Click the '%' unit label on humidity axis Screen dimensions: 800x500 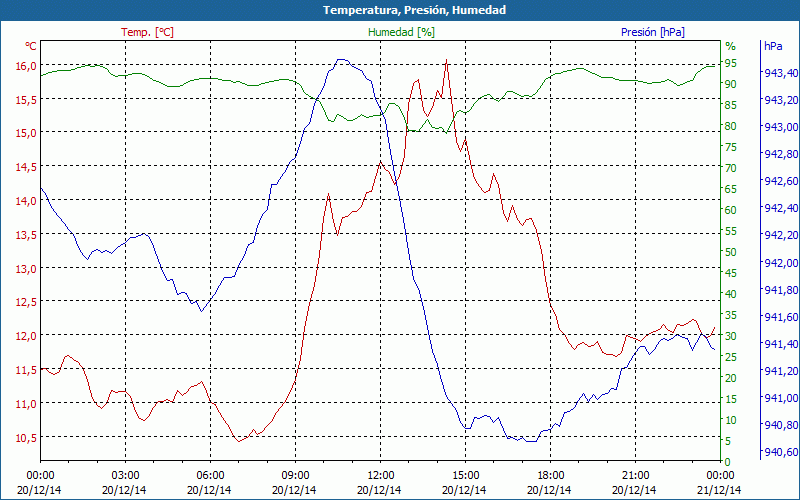tap(731, 46)
